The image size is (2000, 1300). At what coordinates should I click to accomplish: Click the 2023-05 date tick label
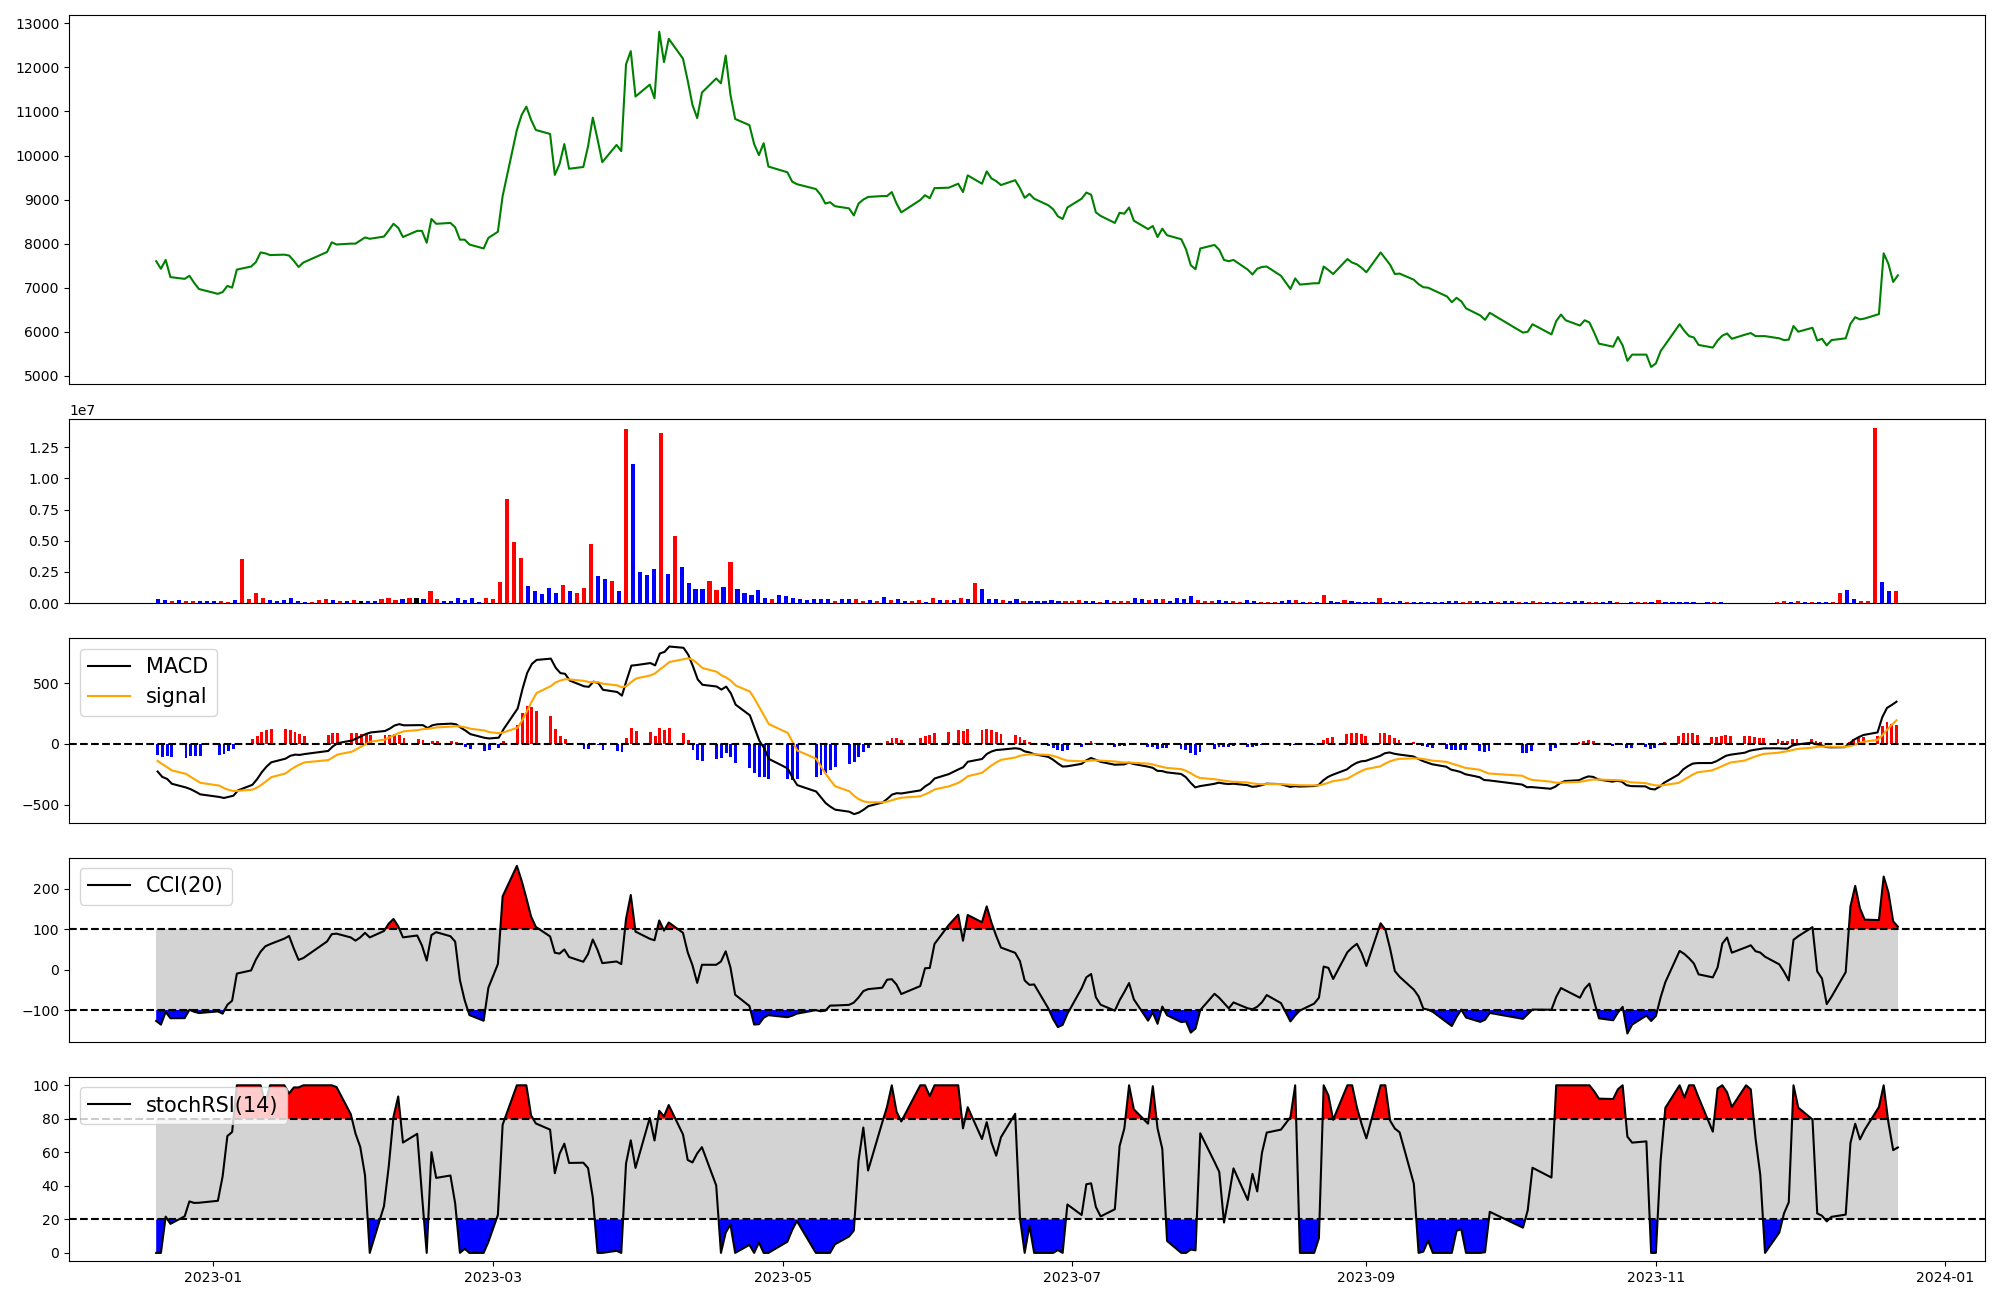(783, 1277)
